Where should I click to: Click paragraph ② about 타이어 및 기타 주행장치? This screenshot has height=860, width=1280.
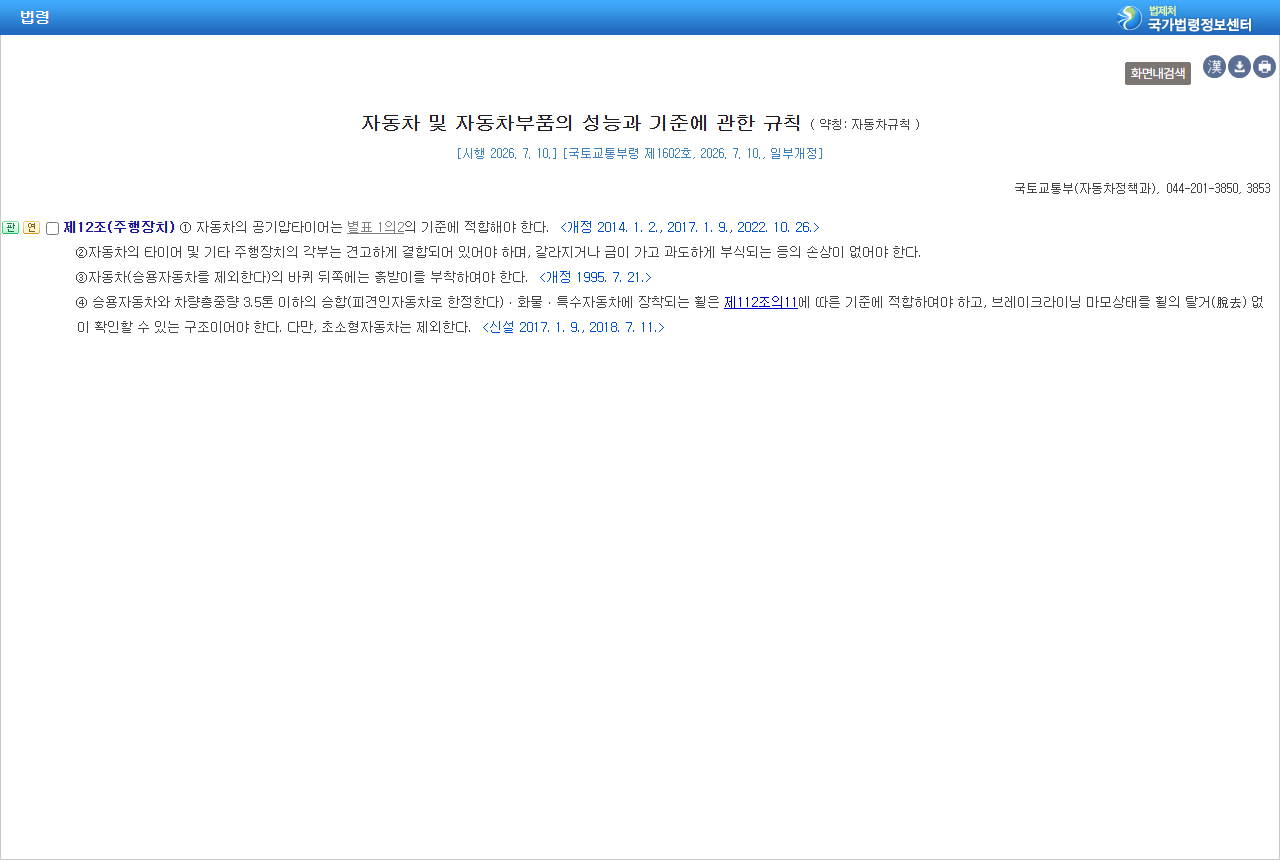[x=498, y=252]
